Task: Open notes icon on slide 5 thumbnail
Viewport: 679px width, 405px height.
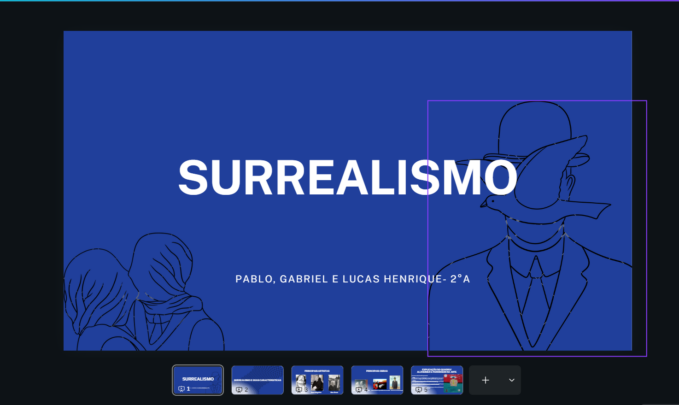Action: click(x=419, y=389)
